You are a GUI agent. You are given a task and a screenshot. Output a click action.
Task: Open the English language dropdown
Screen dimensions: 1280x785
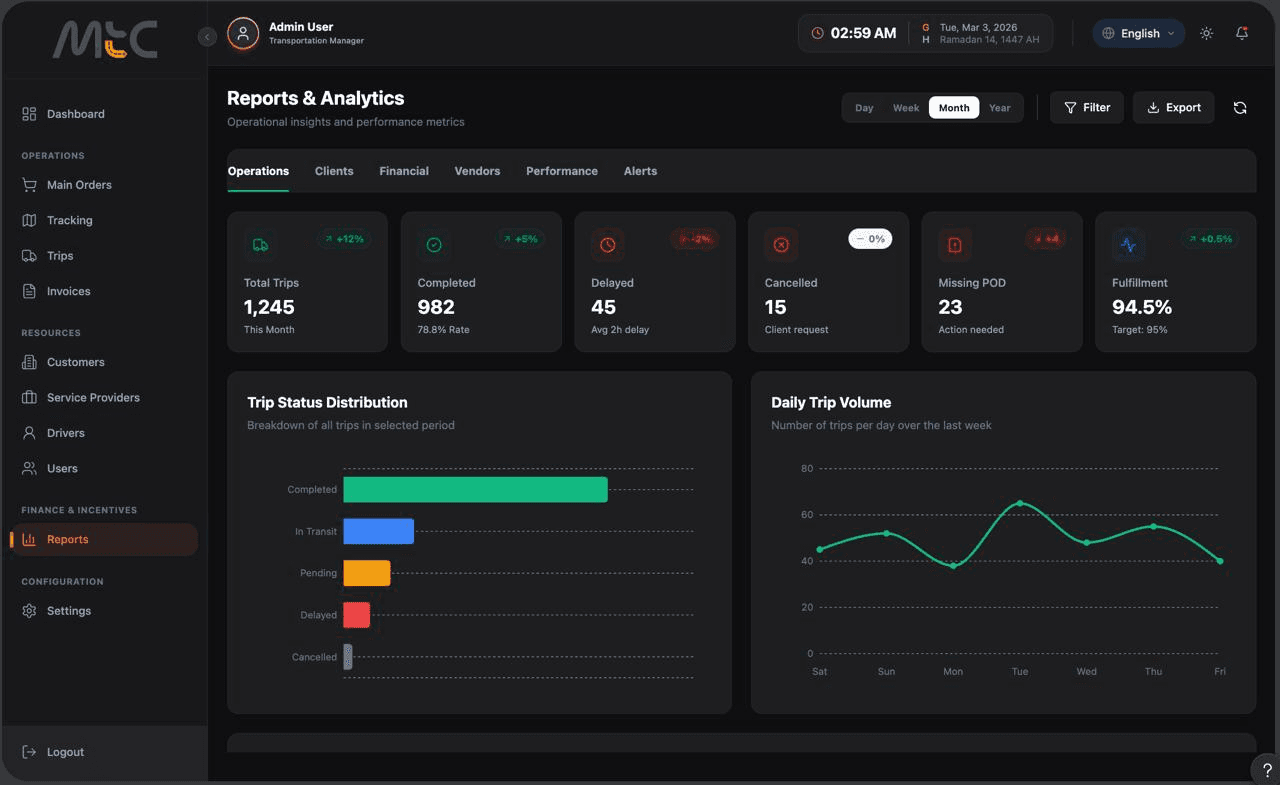tap(1138, 33)
